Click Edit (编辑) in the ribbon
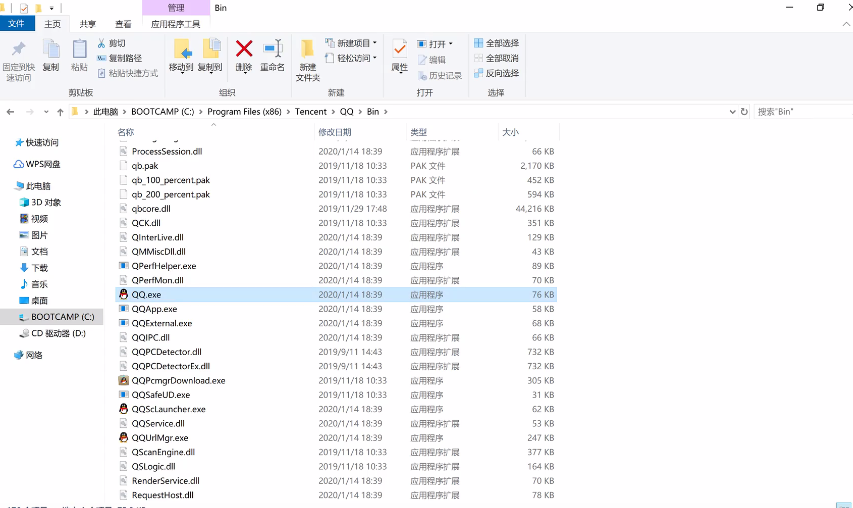Screen dimensions: 853x508 click(432, 60)
